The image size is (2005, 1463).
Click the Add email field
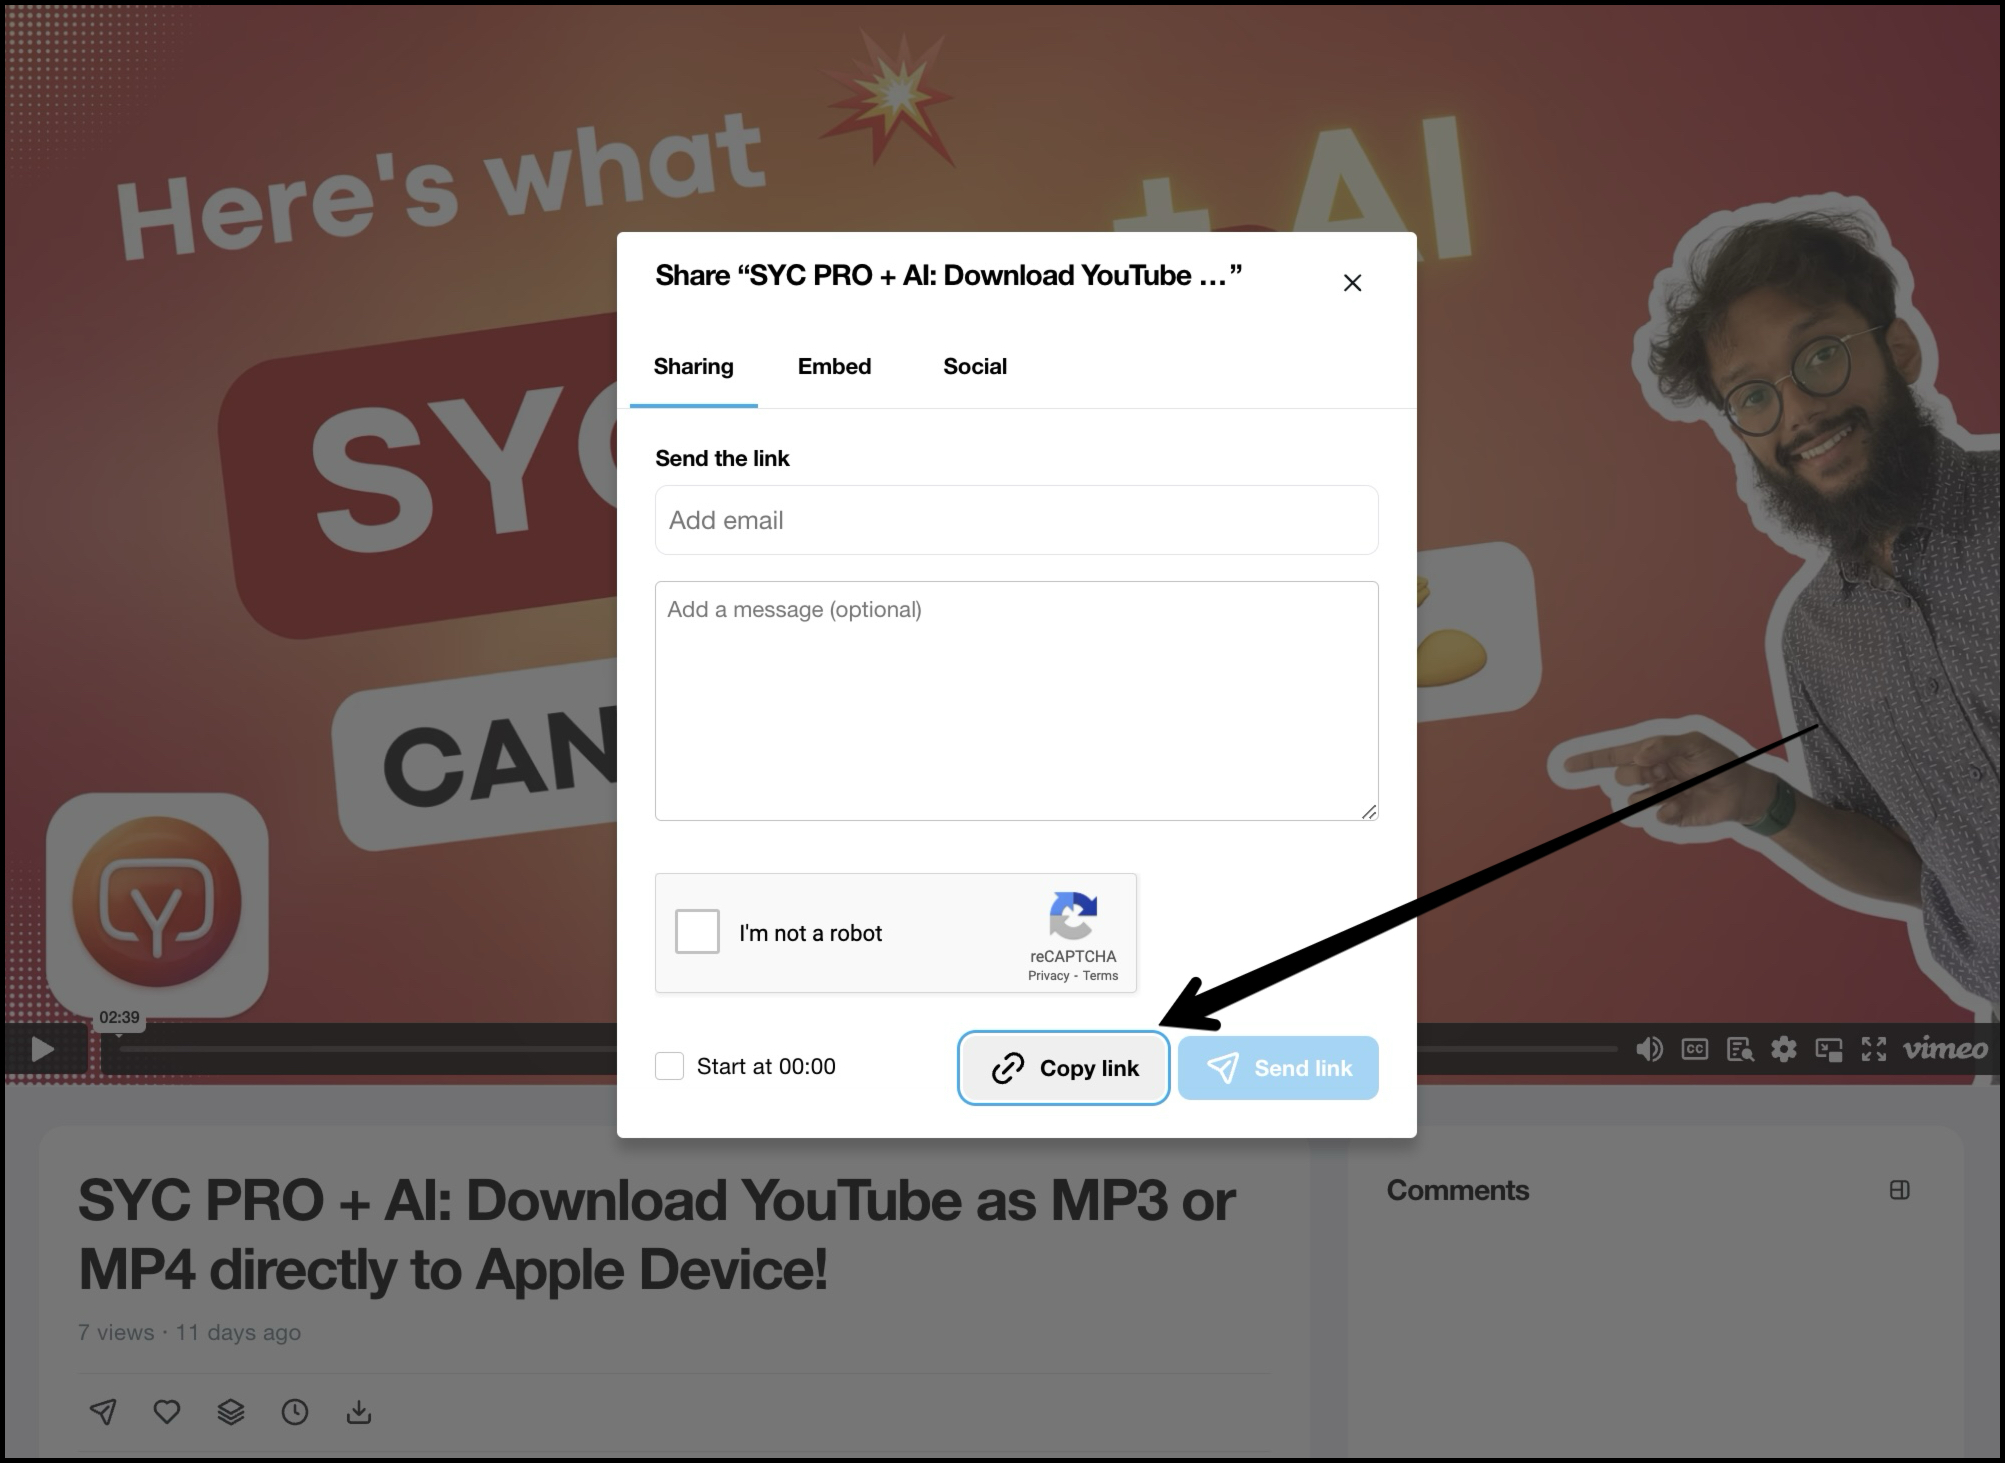[1016, 520]
